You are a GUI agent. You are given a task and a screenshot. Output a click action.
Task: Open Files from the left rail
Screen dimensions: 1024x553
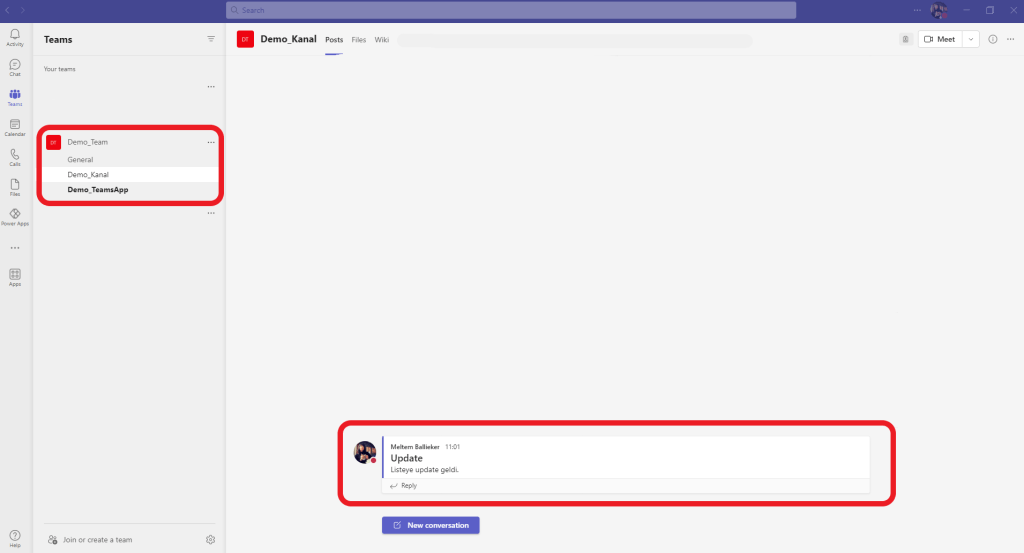point(15,187)
